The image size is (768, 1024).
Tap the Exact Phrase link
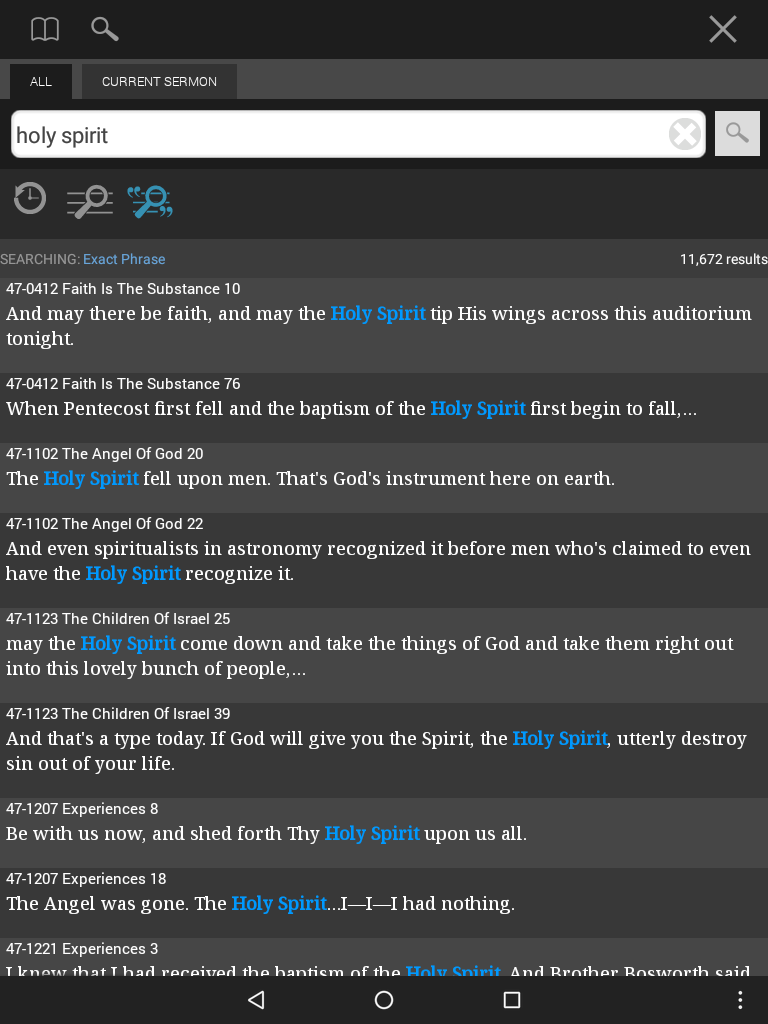click(124, 259)
